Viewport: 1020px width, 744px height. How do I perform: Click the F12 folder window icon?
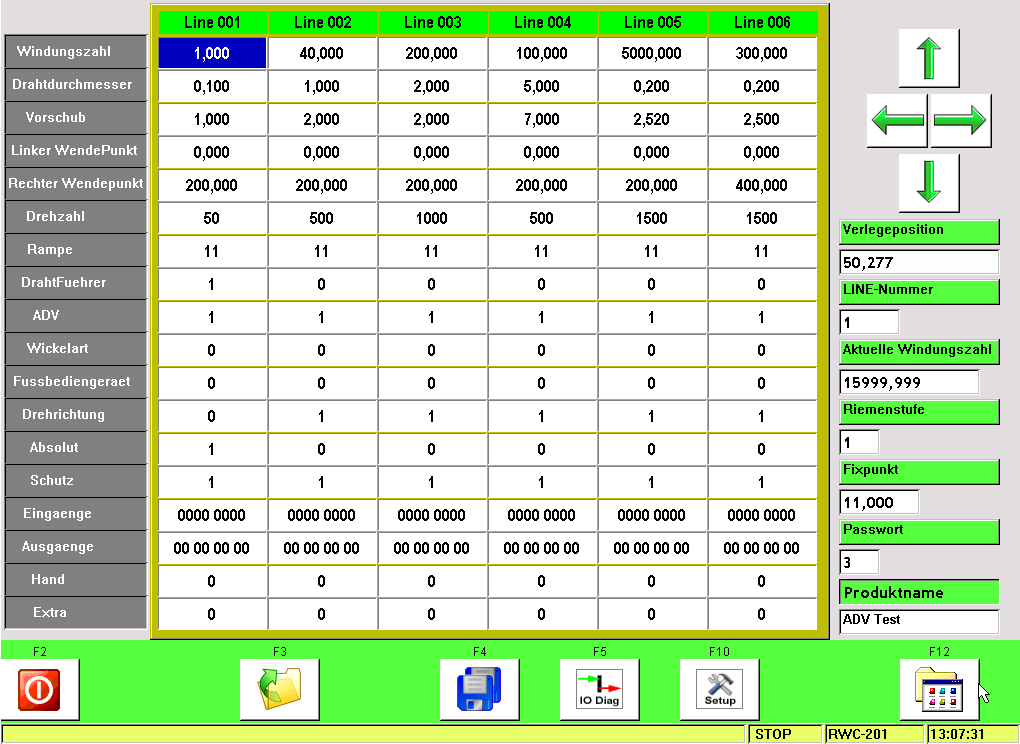point(939,690)
